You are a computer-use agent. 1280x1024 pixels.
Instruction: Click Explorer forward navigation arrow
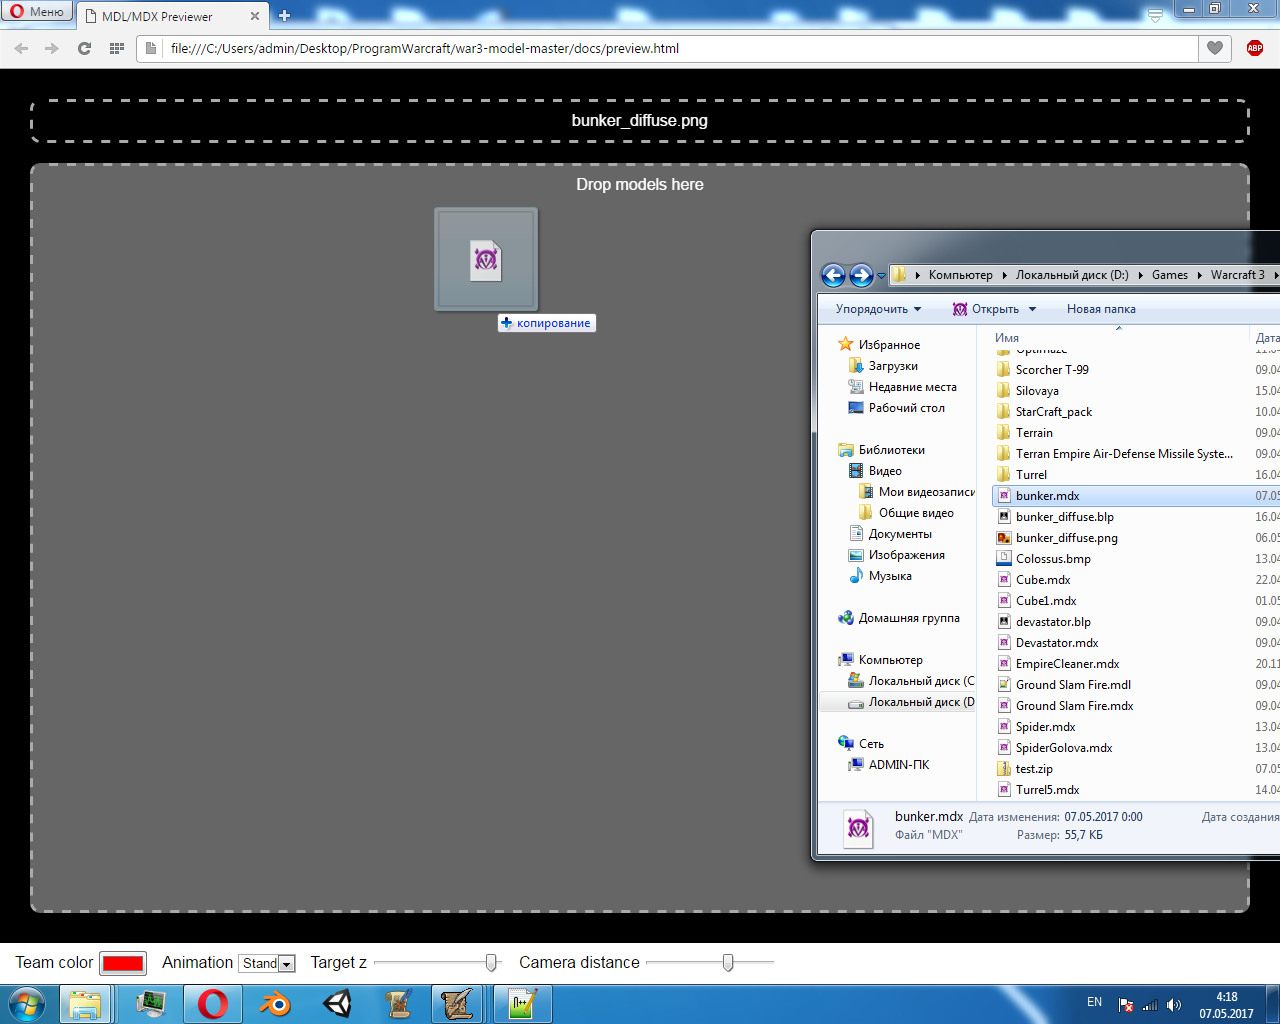click(861, 275)
